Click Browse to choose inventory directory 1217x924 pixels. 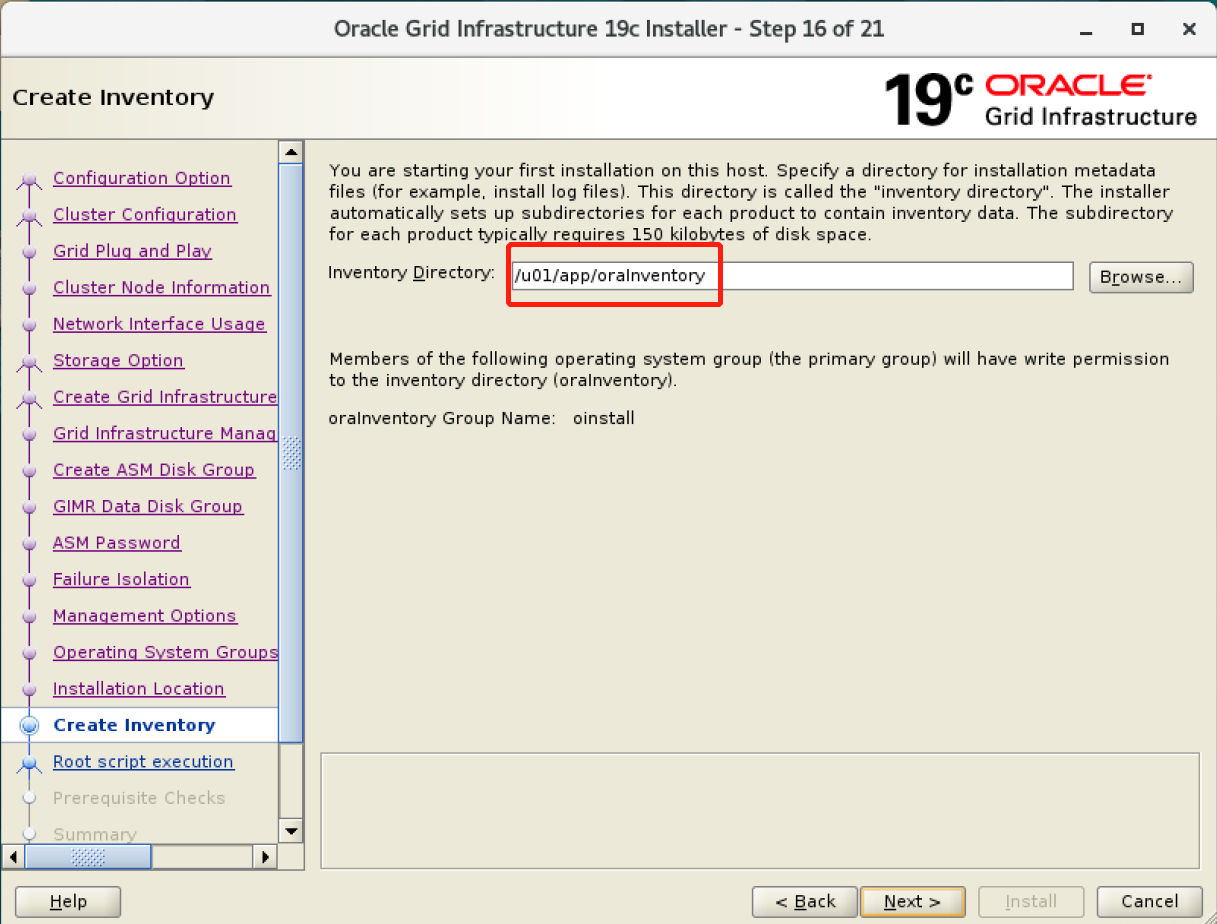pos(1141,277)
